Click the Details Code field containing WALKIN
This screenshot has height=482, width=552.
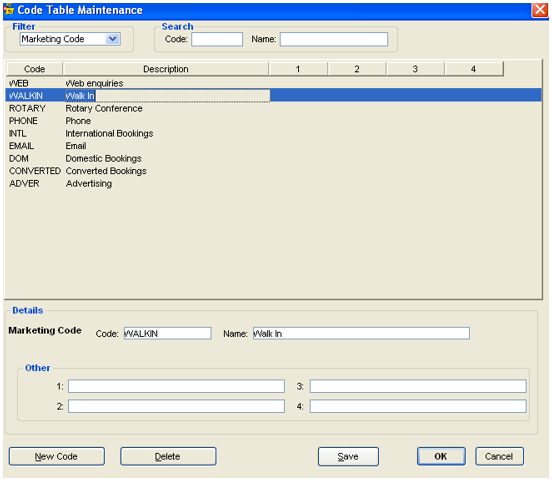168,333
